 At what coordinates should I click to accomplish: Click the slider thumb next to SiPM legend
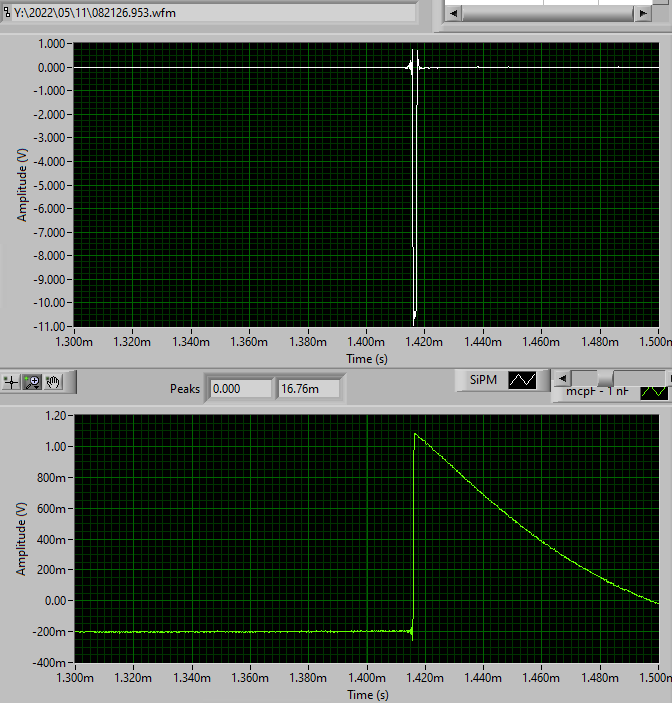(605, 378)
